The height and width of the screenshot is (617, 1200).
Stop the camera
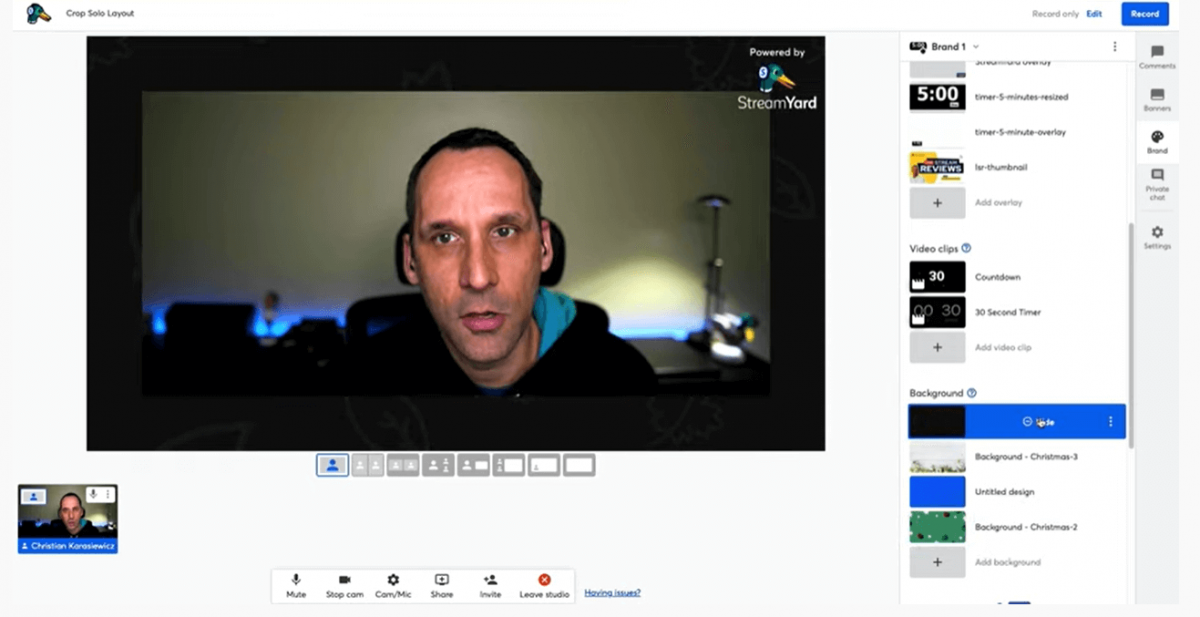click(x=344, y=586)
